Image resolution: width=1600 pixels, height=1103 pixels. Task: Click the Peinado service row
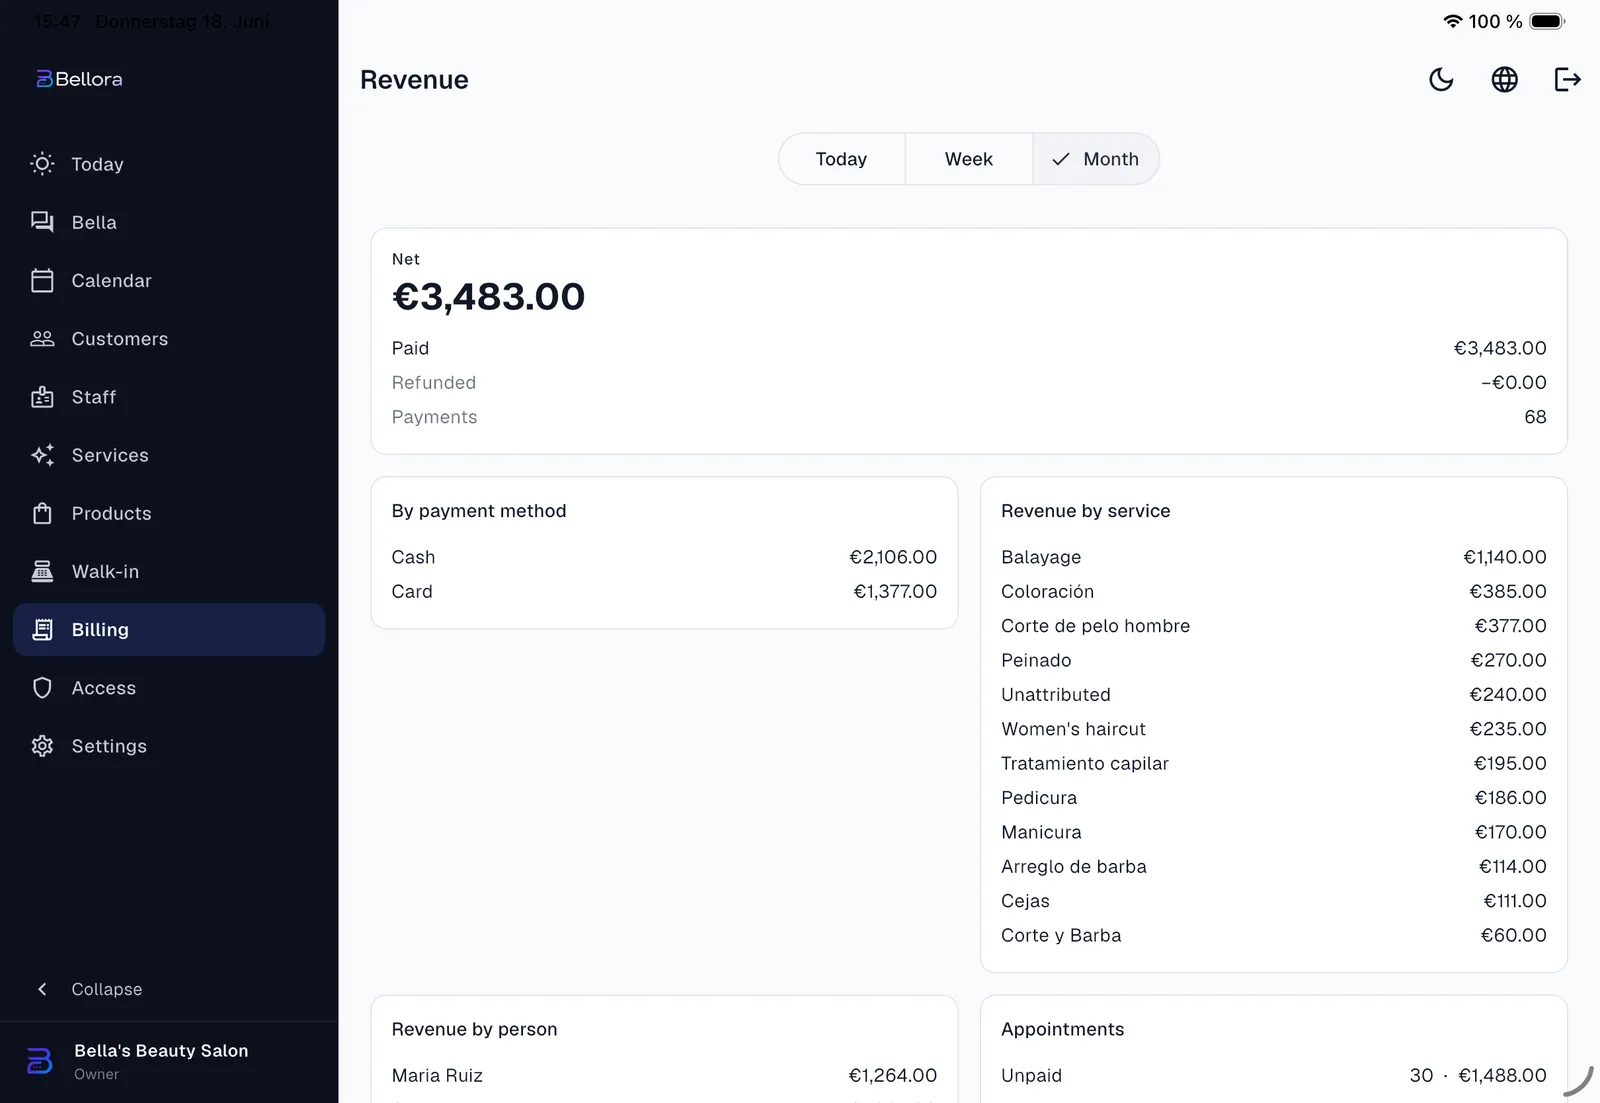1273,660
